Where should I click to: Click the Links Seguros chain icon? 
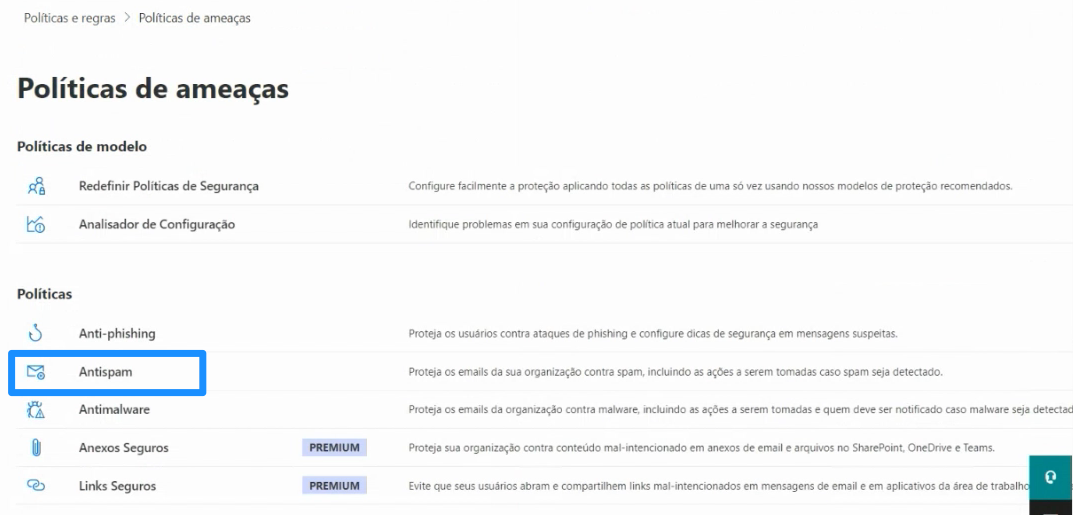click(36, 486)
